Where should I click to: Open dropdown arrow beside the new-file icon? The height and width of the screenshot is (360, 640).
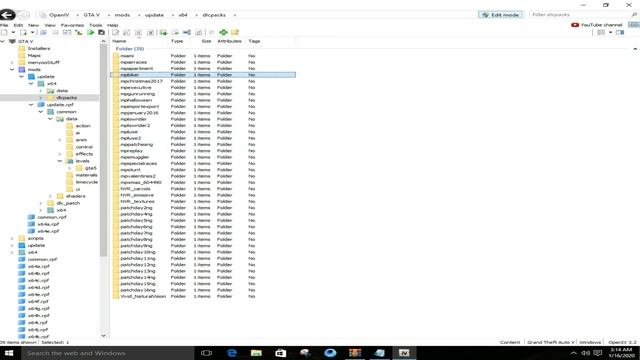point(13,32)
